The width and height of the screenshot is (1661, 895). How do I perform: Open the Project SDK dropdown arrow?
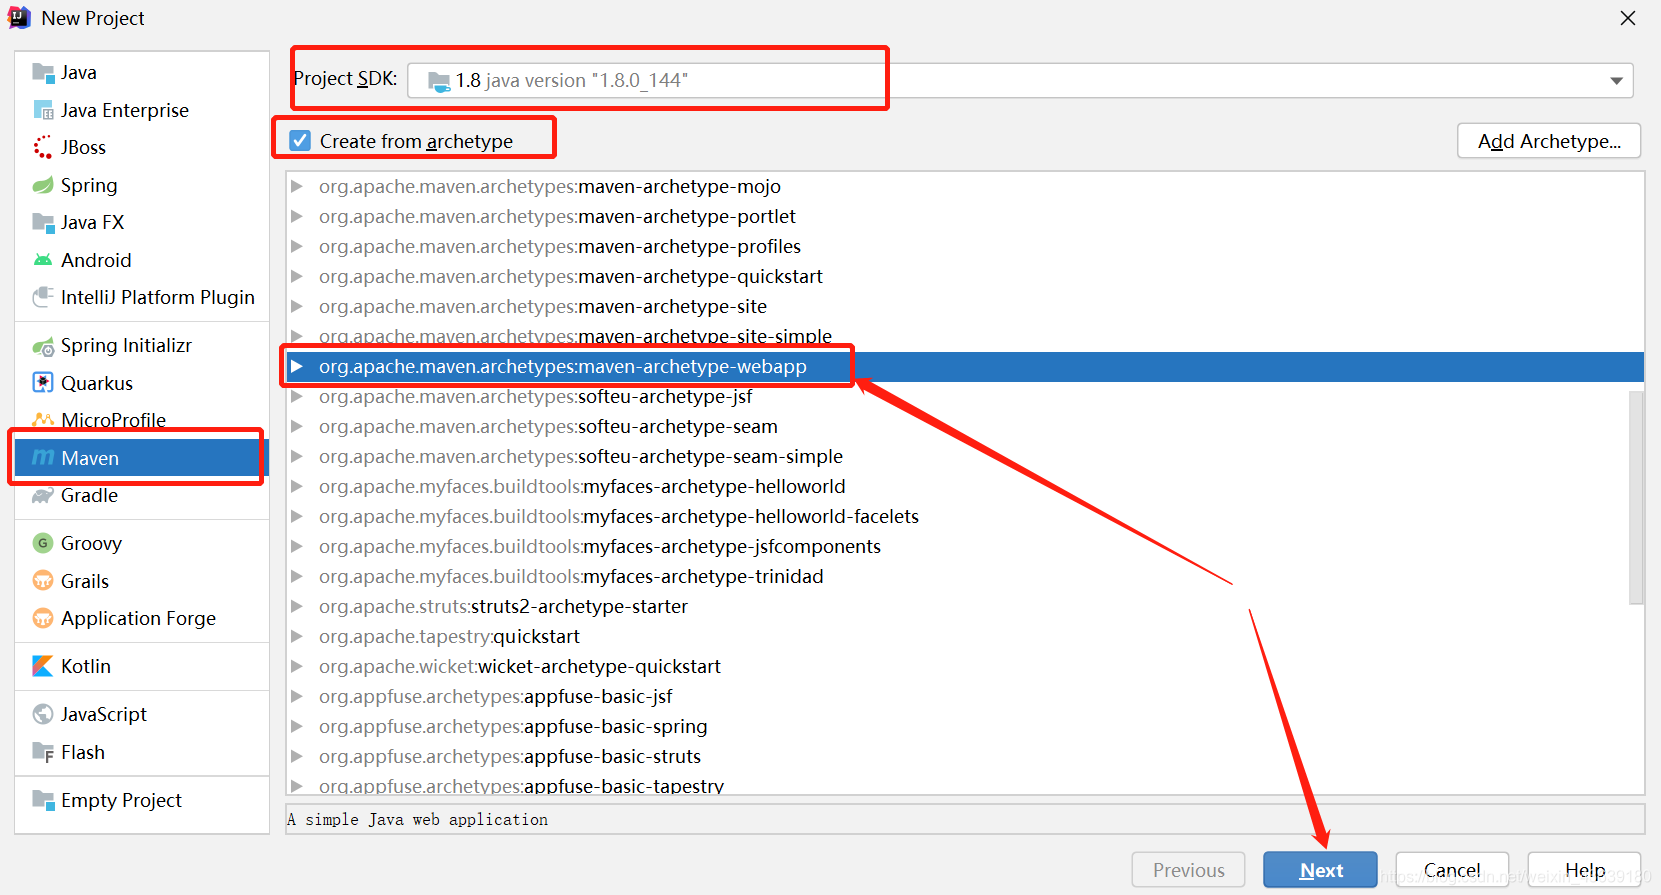[x=1616, y=81]
